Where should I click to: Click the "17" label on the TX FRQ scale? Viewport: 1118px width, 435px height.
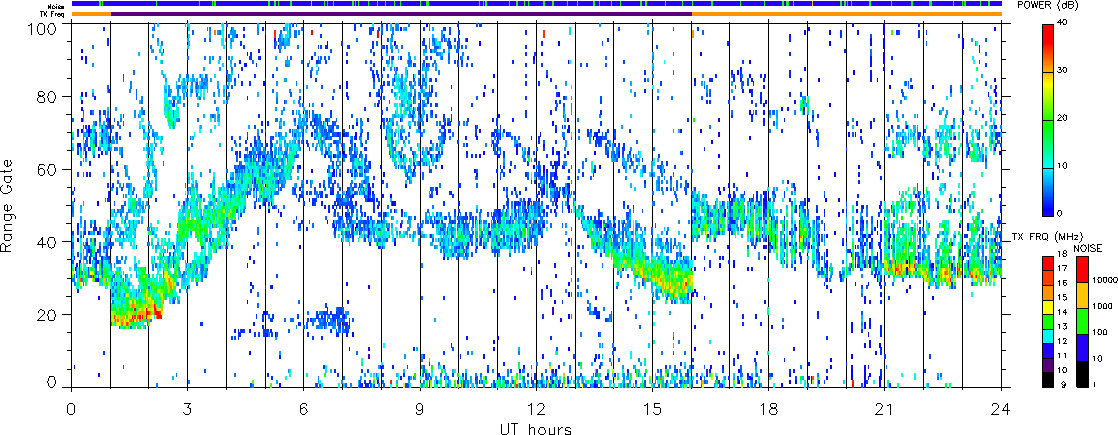click(x=1061, y=268)
